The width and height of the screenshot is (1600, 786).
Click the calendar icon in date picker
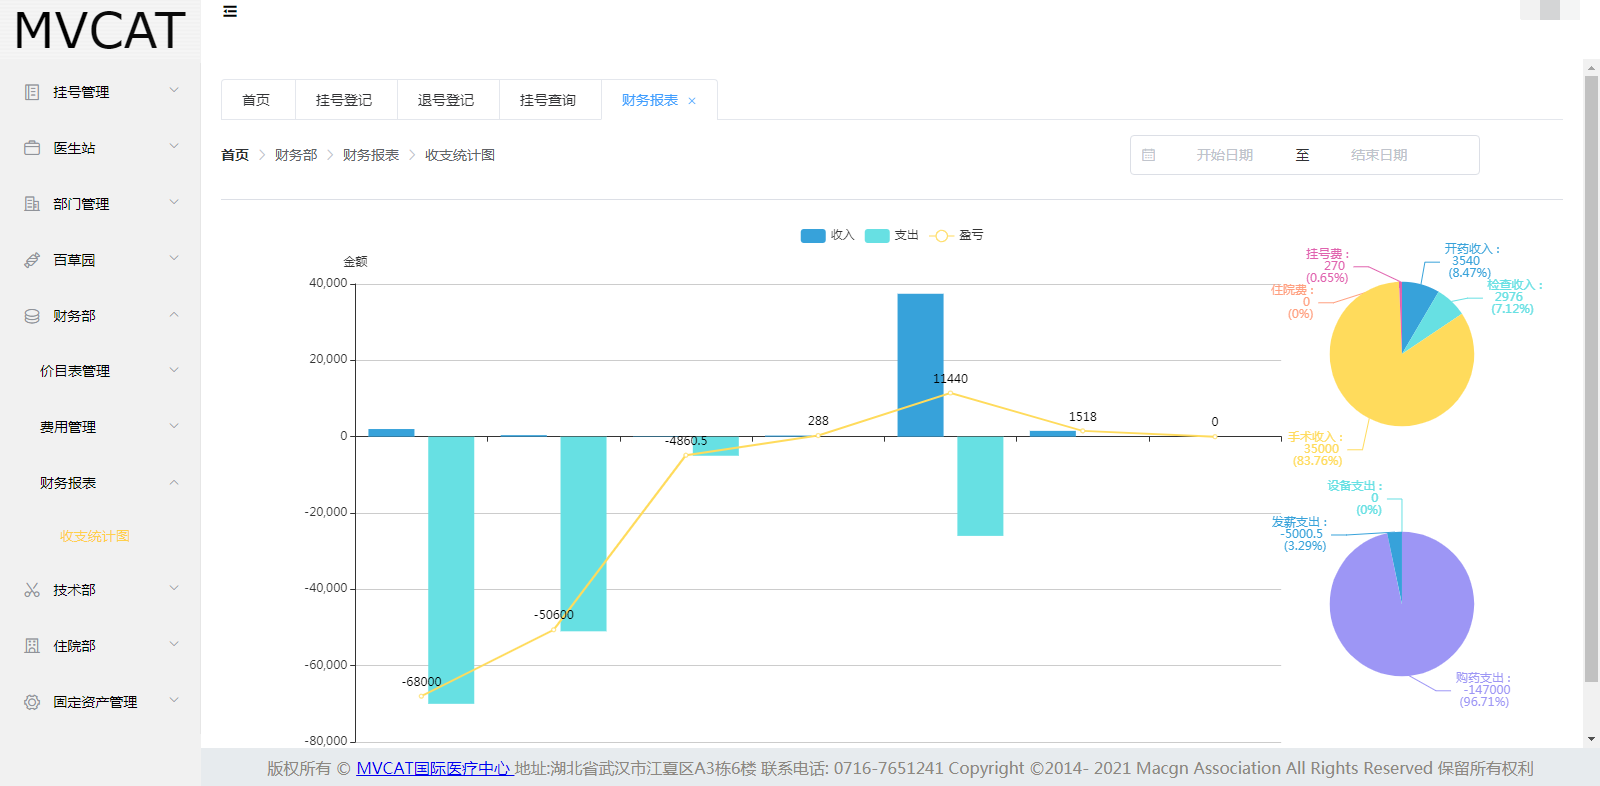[1149, 155]
